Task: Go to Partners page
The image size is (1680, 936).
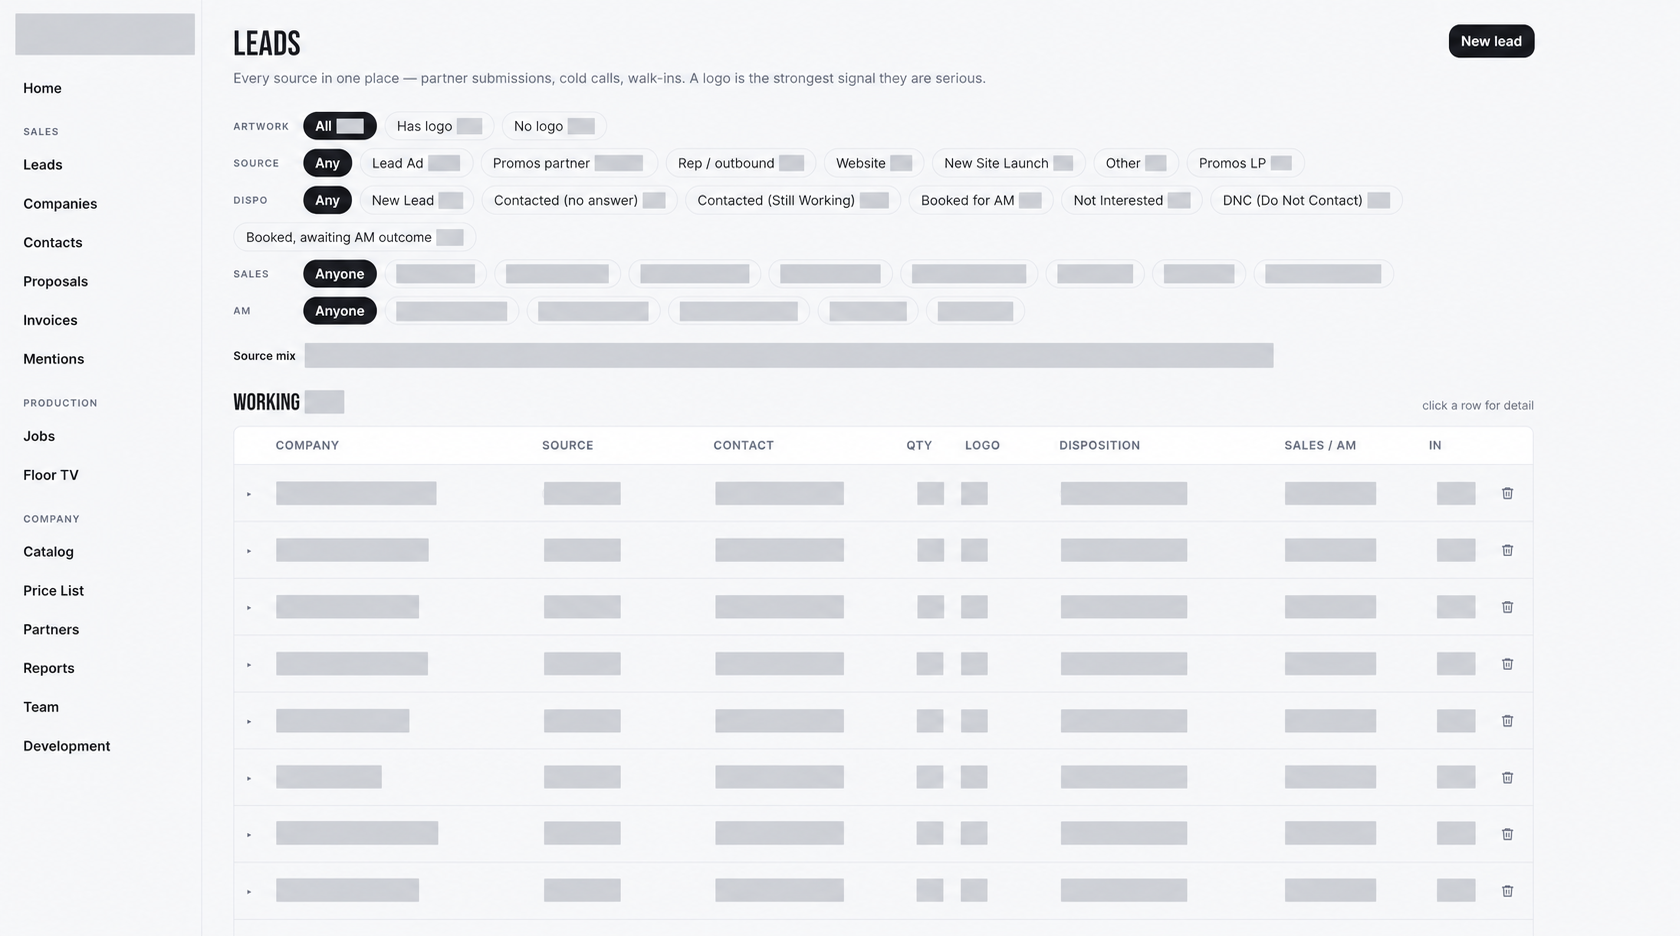Action: pyautogui.click(x=51, y=630)
